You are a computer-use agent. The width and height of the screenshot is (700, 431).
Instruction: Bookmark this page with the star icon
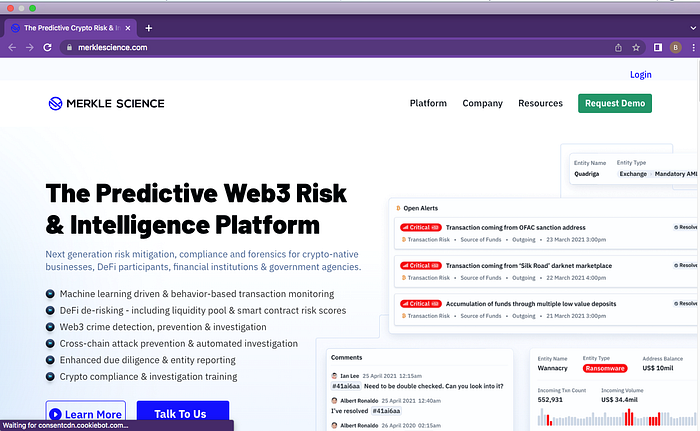636,47
